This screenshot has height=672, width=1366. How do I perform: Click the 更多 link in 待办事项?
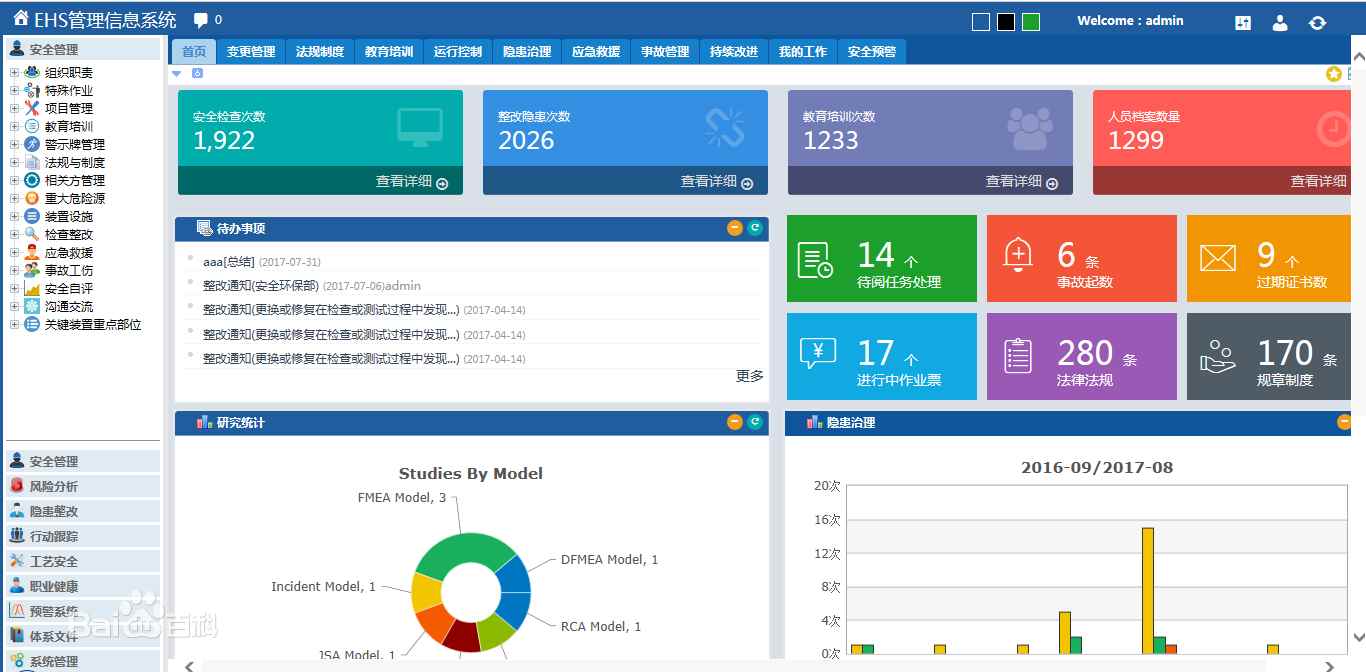749,376
